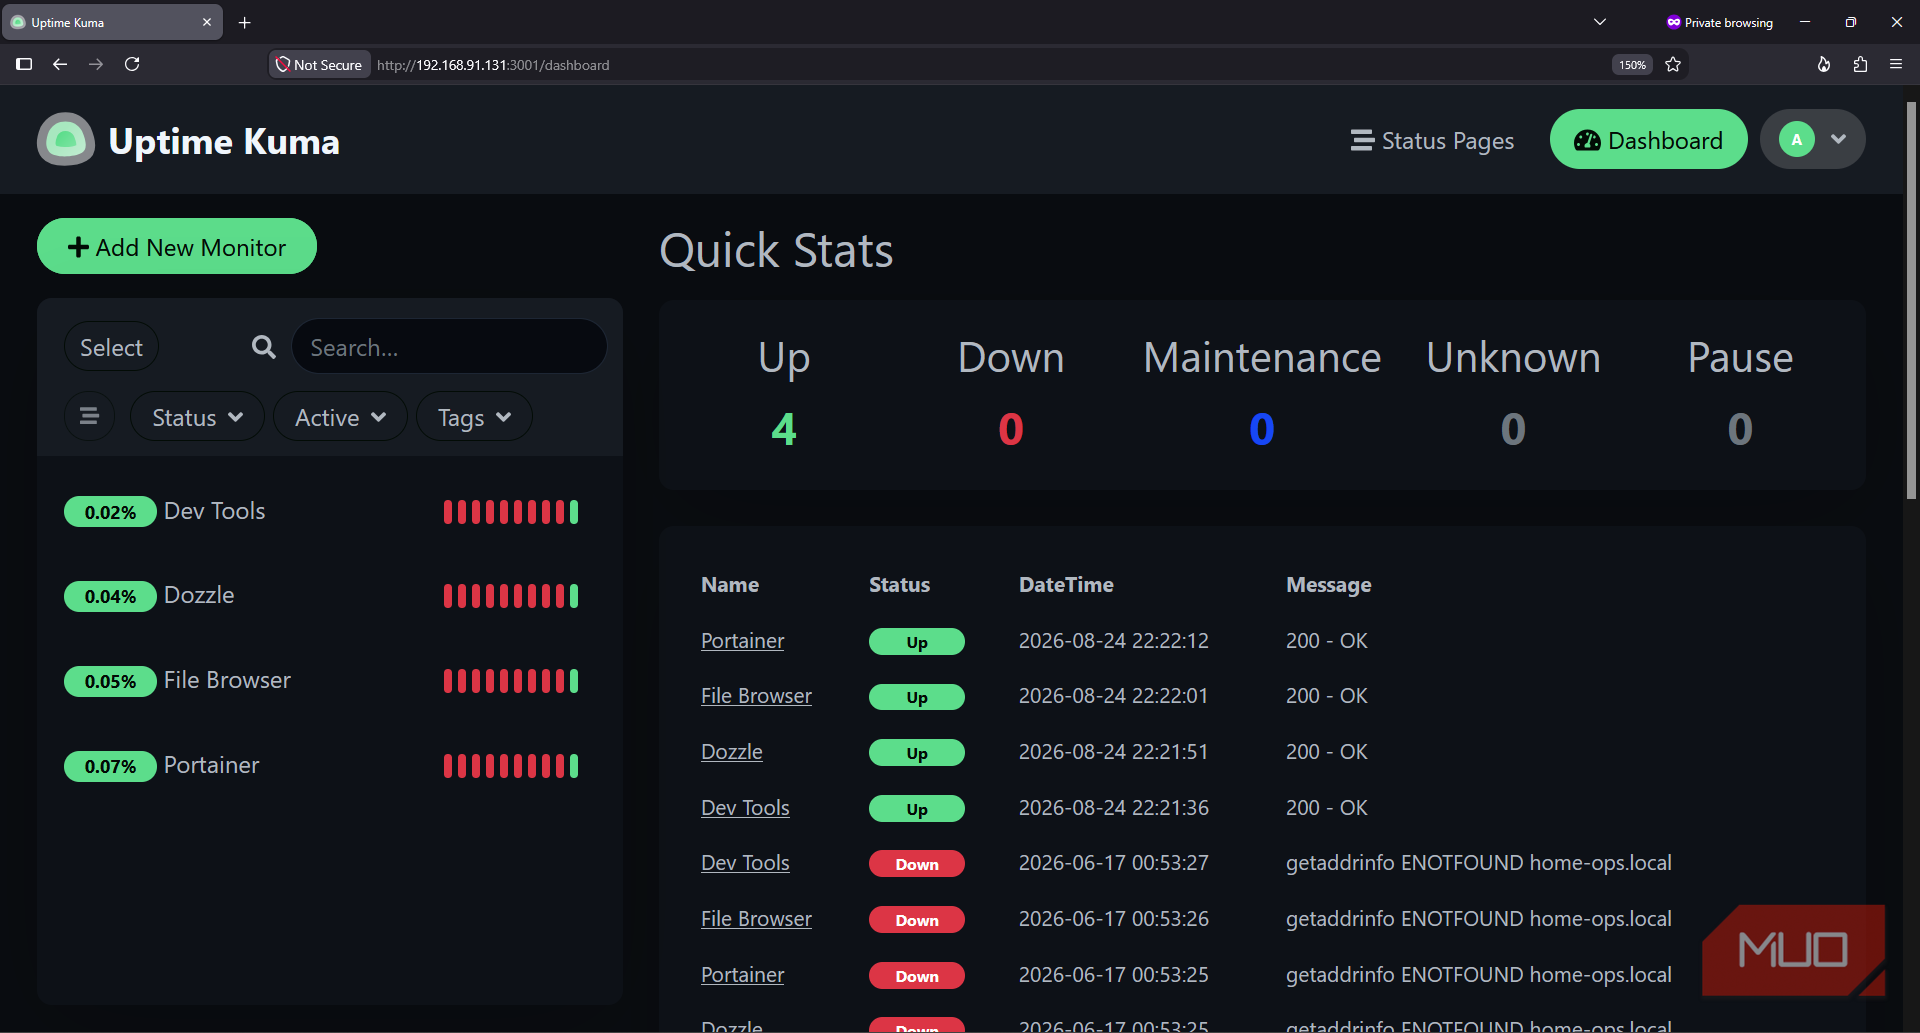
Task: Go to the Dashboard tab
Action: (x=1648, y=140)
